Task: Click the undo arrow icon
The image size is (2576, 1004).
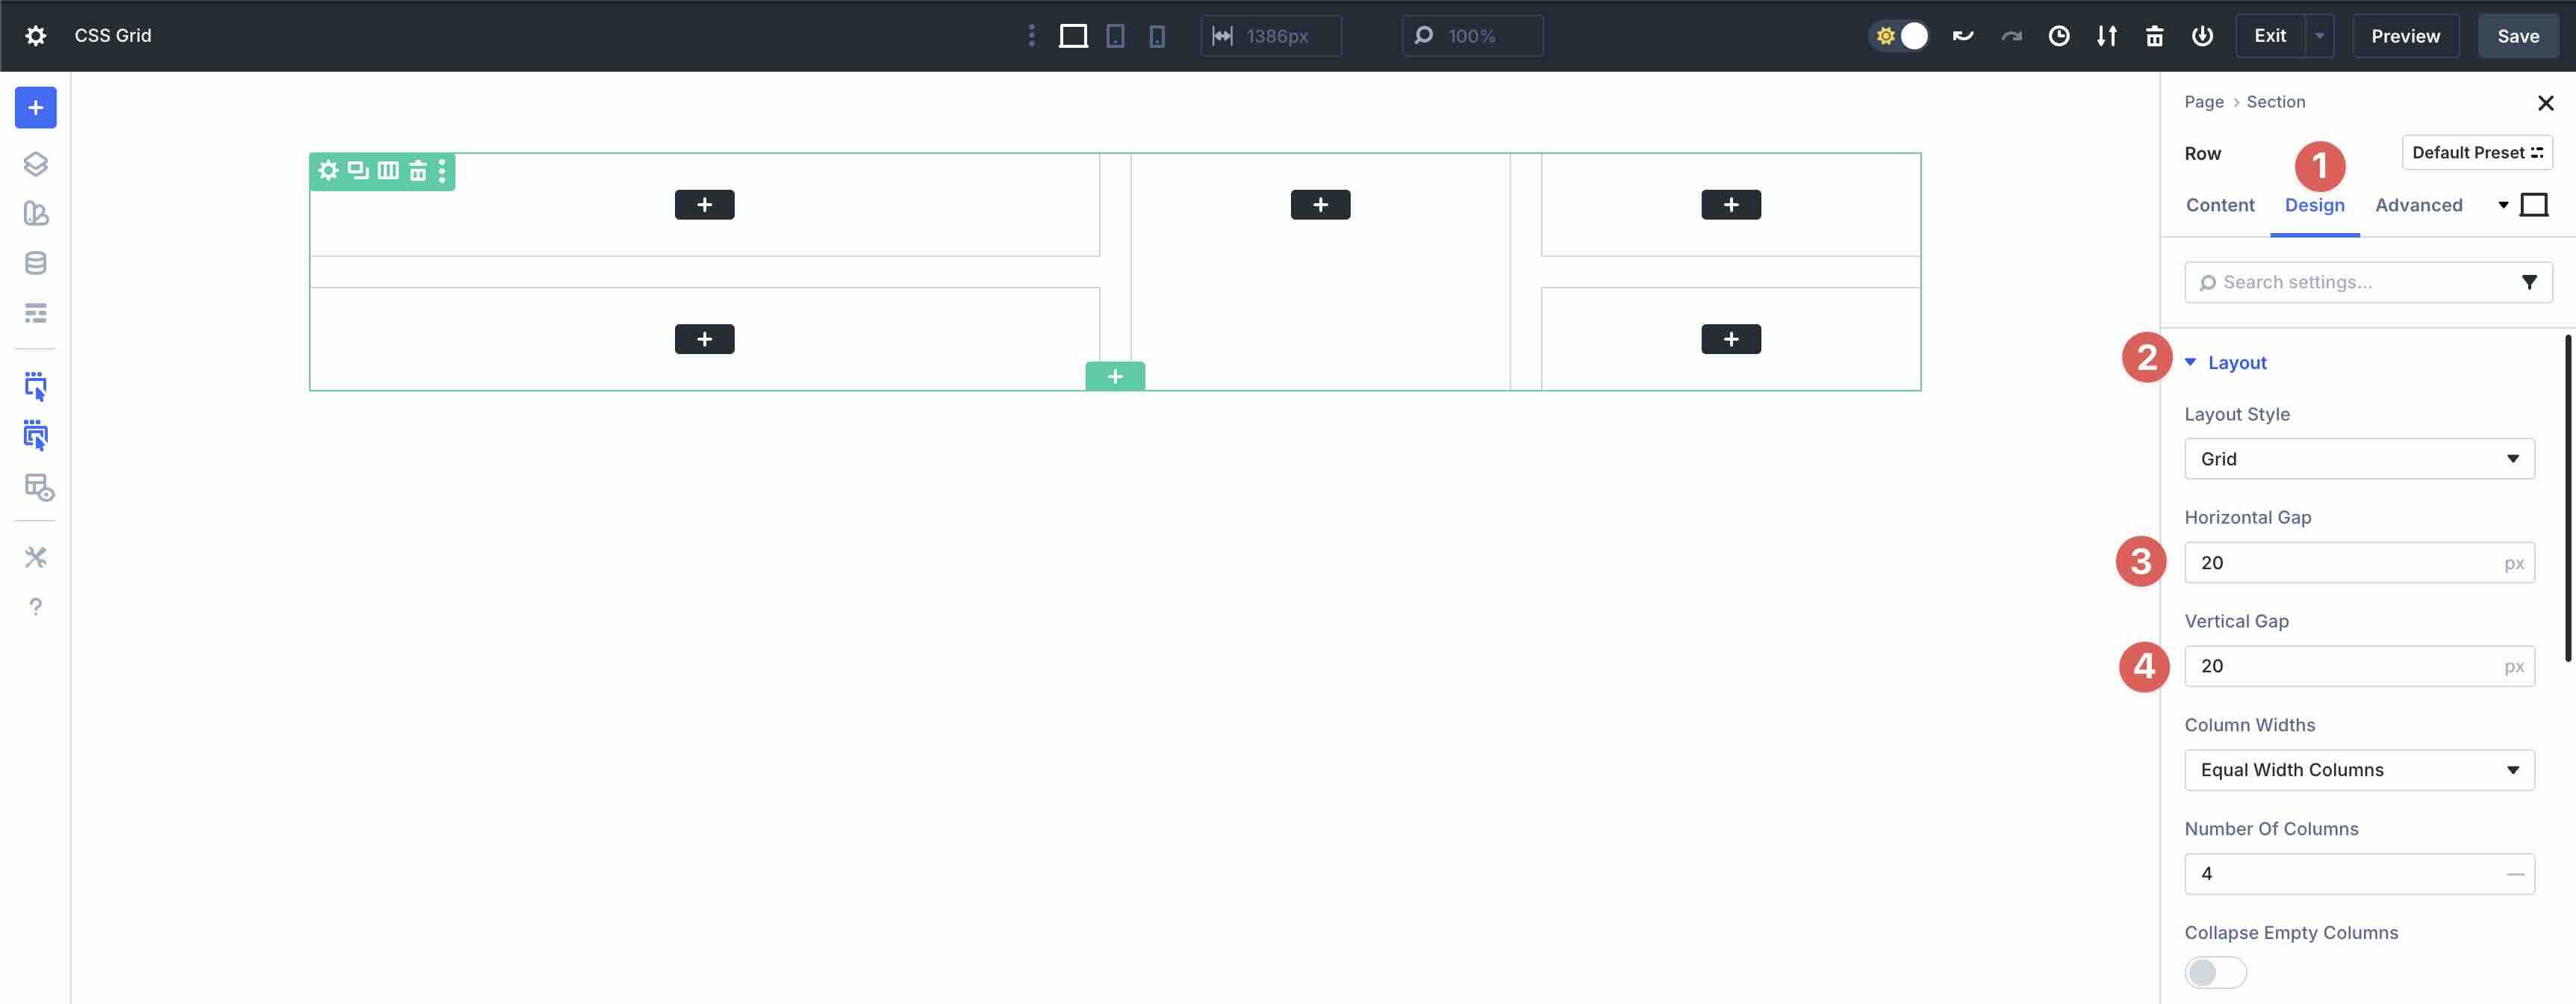Action: point(1962,35)
